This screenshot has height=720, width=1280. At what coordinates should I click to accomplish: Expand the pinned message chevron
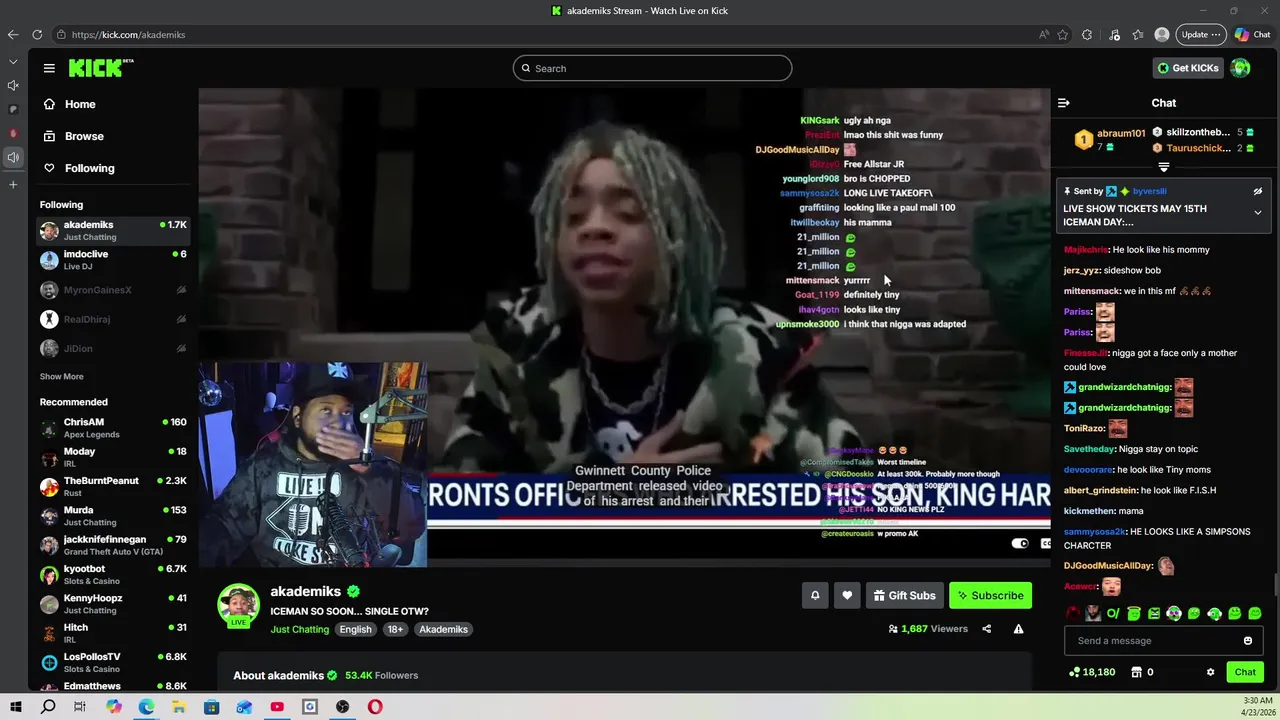[x=1258, y=212]
